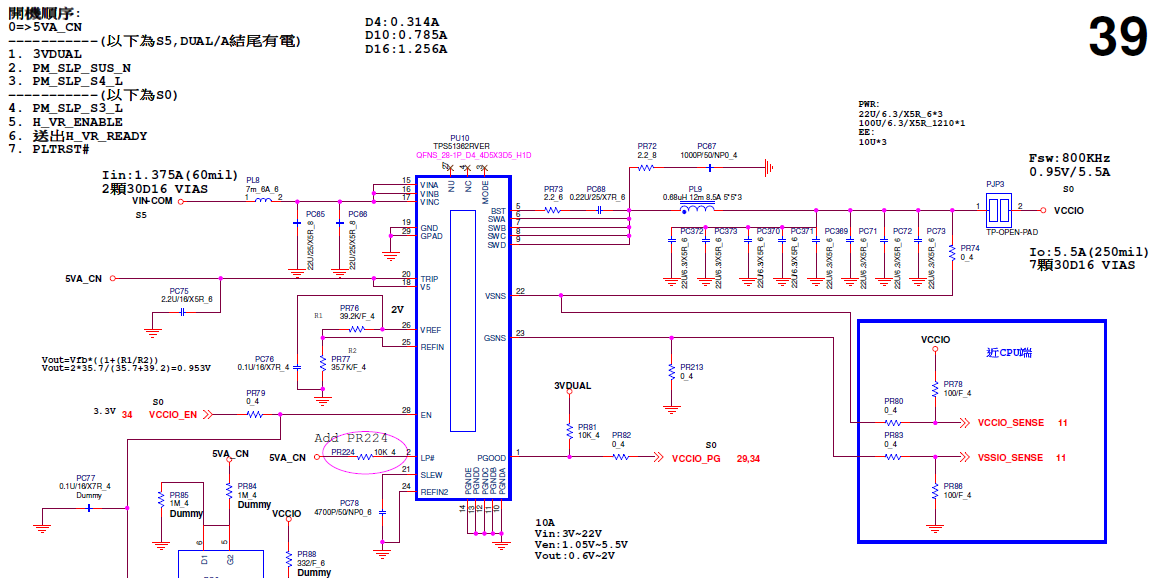Click the PR74 resistor label

[970, 249]
